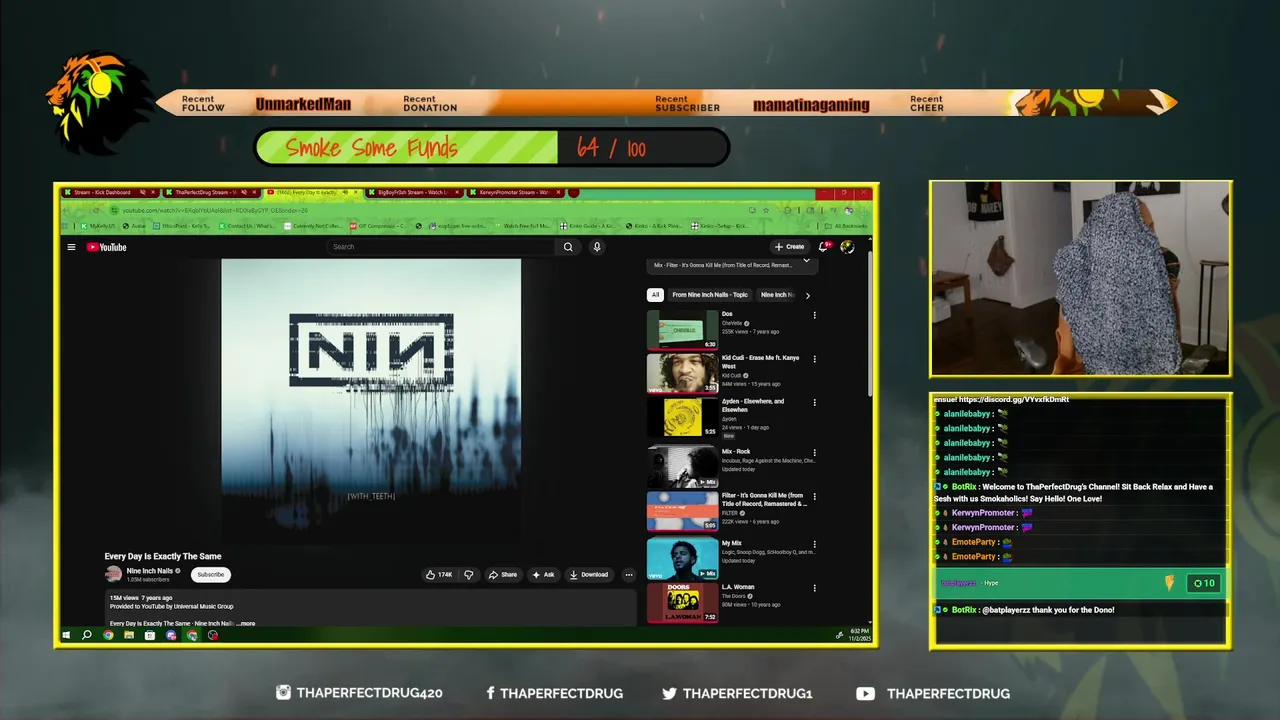Play the Dos by Chevelle thumbnail
Image resolution: width=1280 pixels, height=720 pixels.
pyautogui.click(x=682, y=330)
